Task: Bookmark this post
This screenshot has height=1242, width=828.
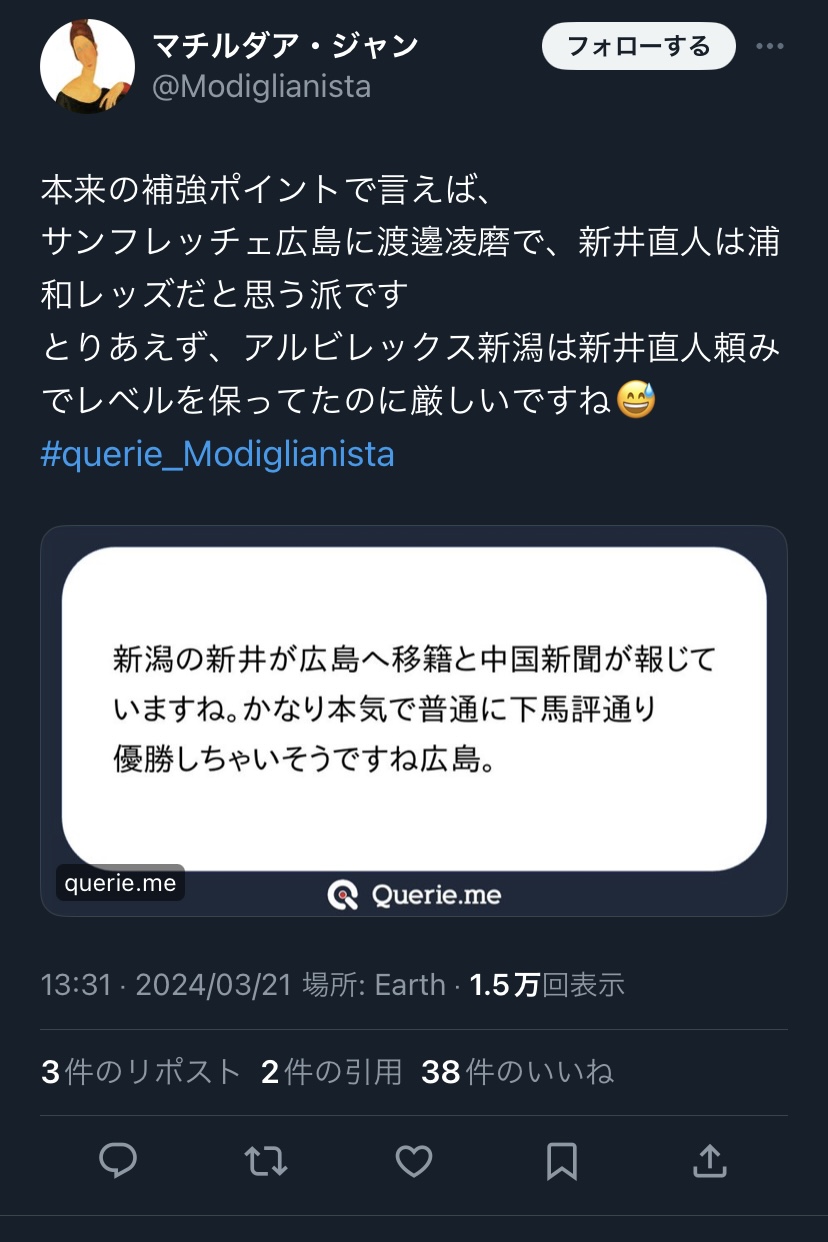Action: (x=562, y=1161)
